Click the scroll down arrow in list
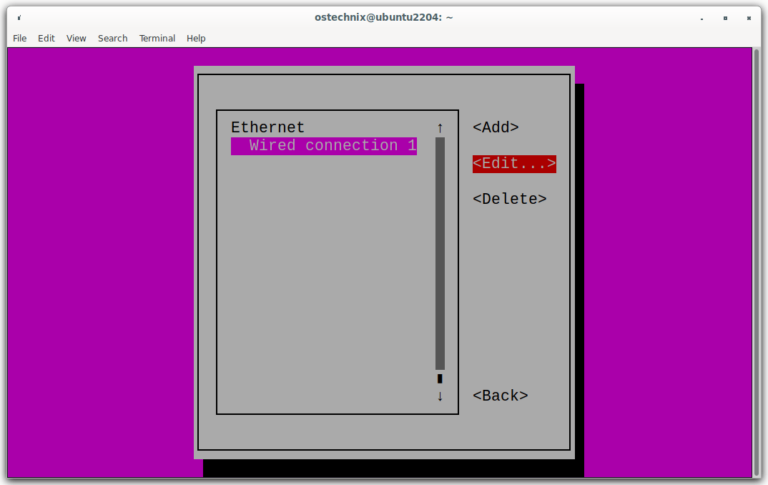The width and height of the screenshot is (768, 485). [439, 396]
